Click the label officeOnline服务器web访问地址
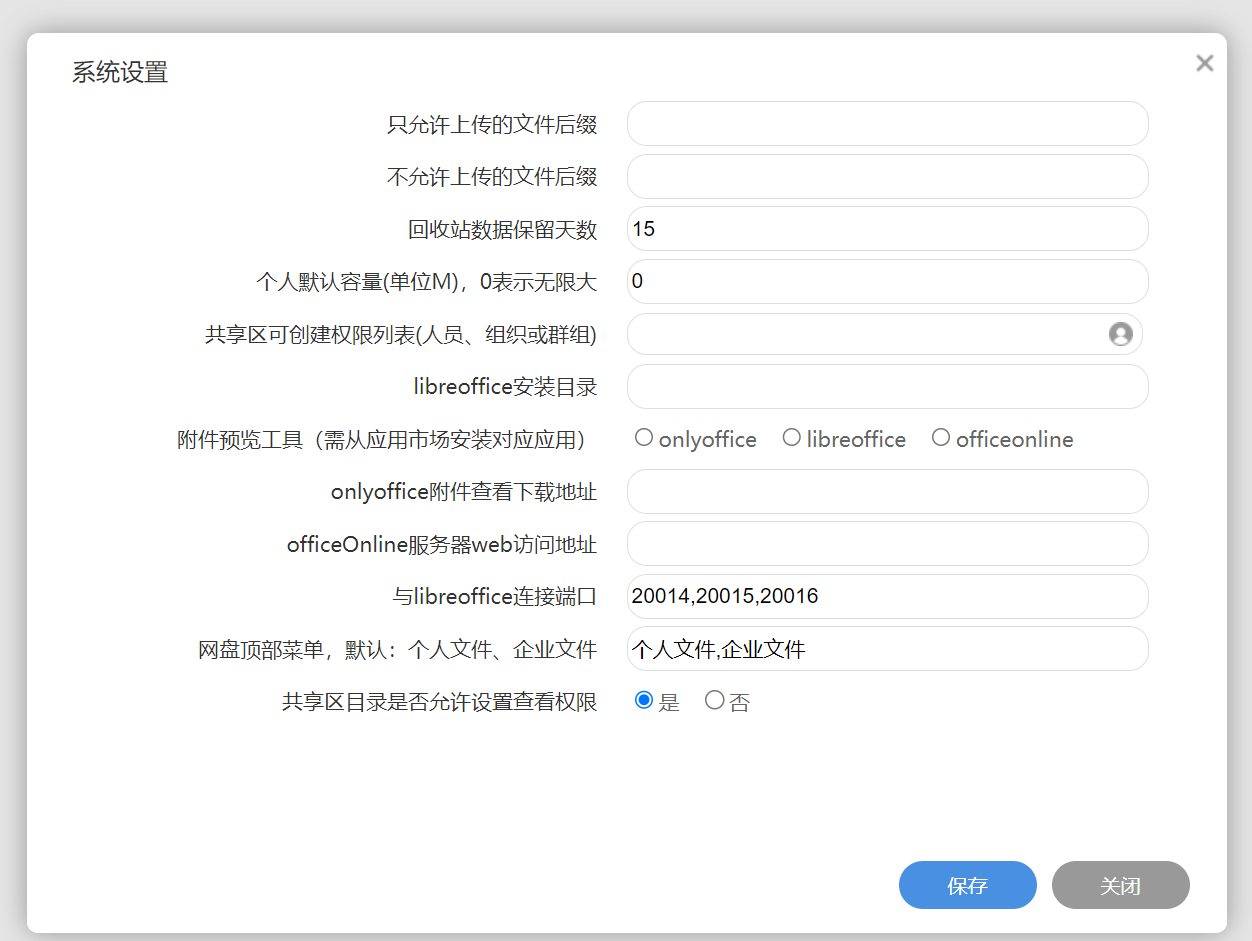The height and width of the screenshot is (941, 1252). click(x=442, y=545)
